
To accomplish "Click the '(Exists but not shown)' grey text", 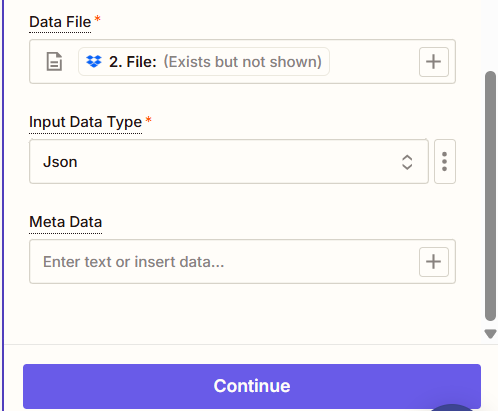I will [x=242, y=62].
